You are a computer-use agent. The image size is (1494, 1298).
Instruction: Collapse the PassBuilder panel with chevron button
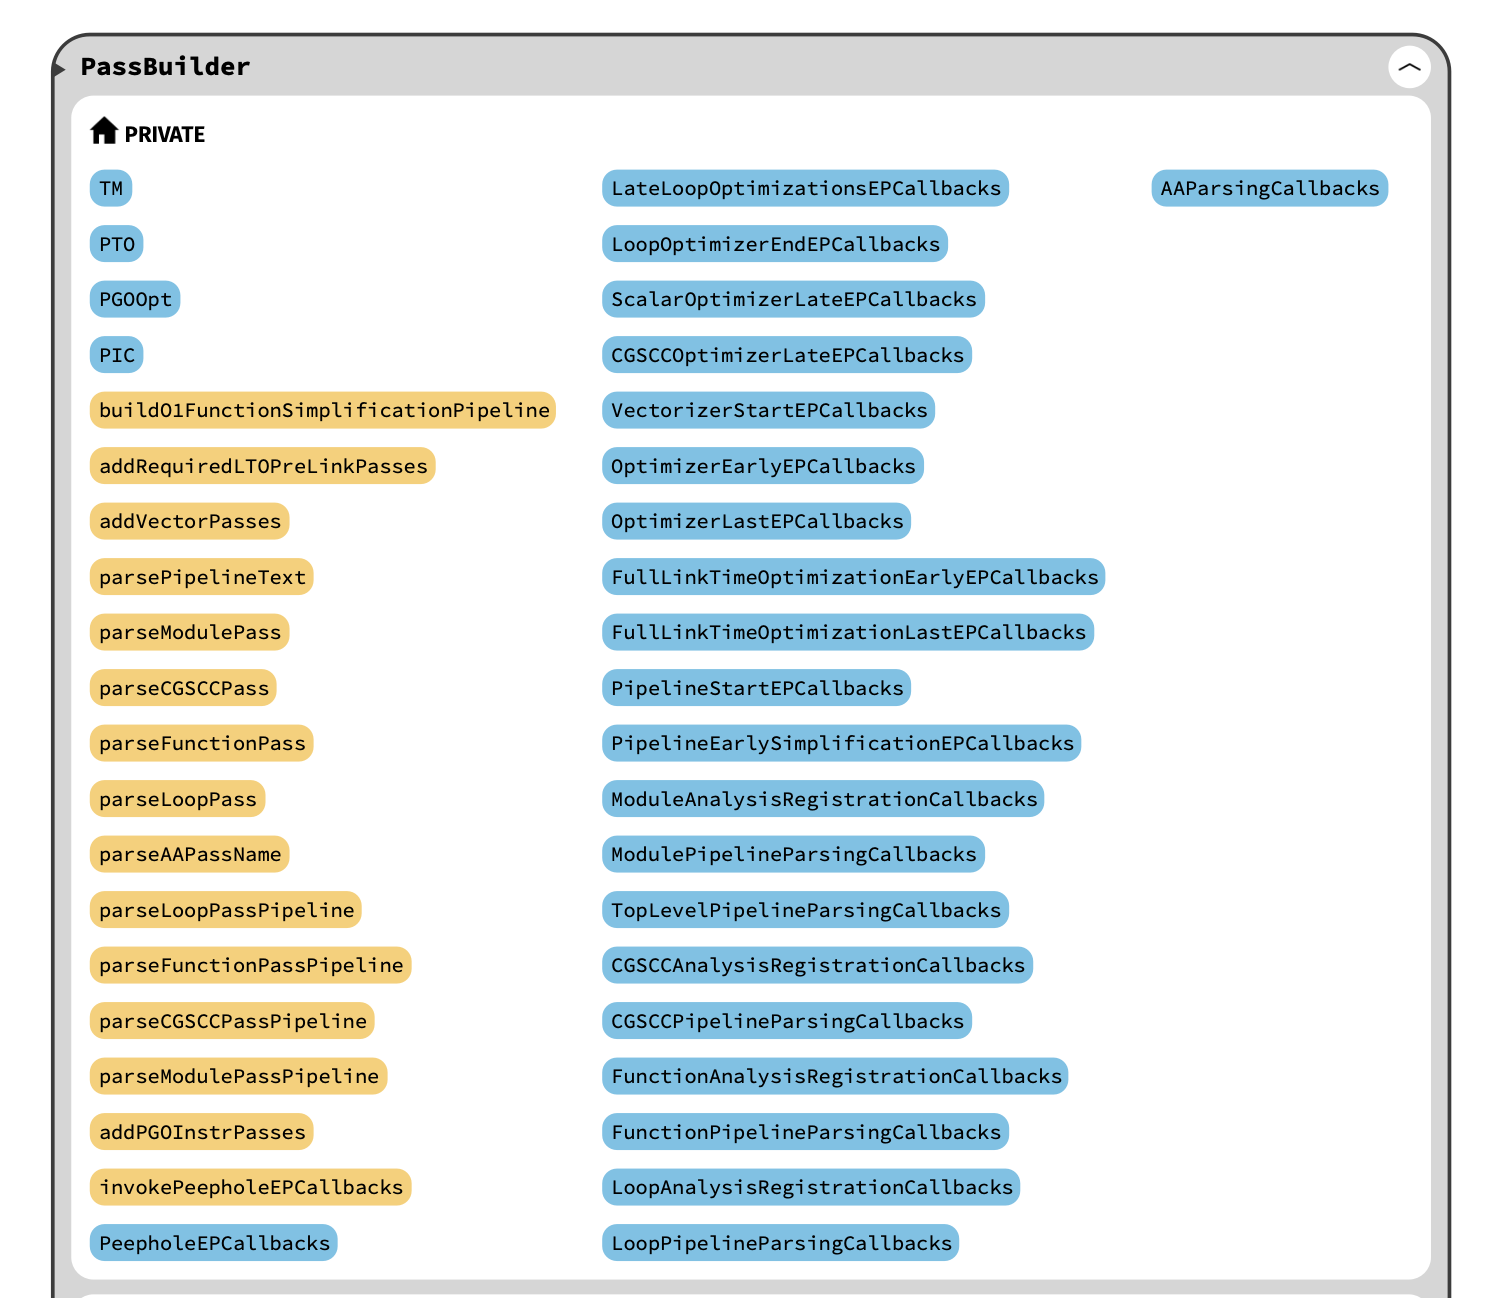click(x=1409, y=67)
